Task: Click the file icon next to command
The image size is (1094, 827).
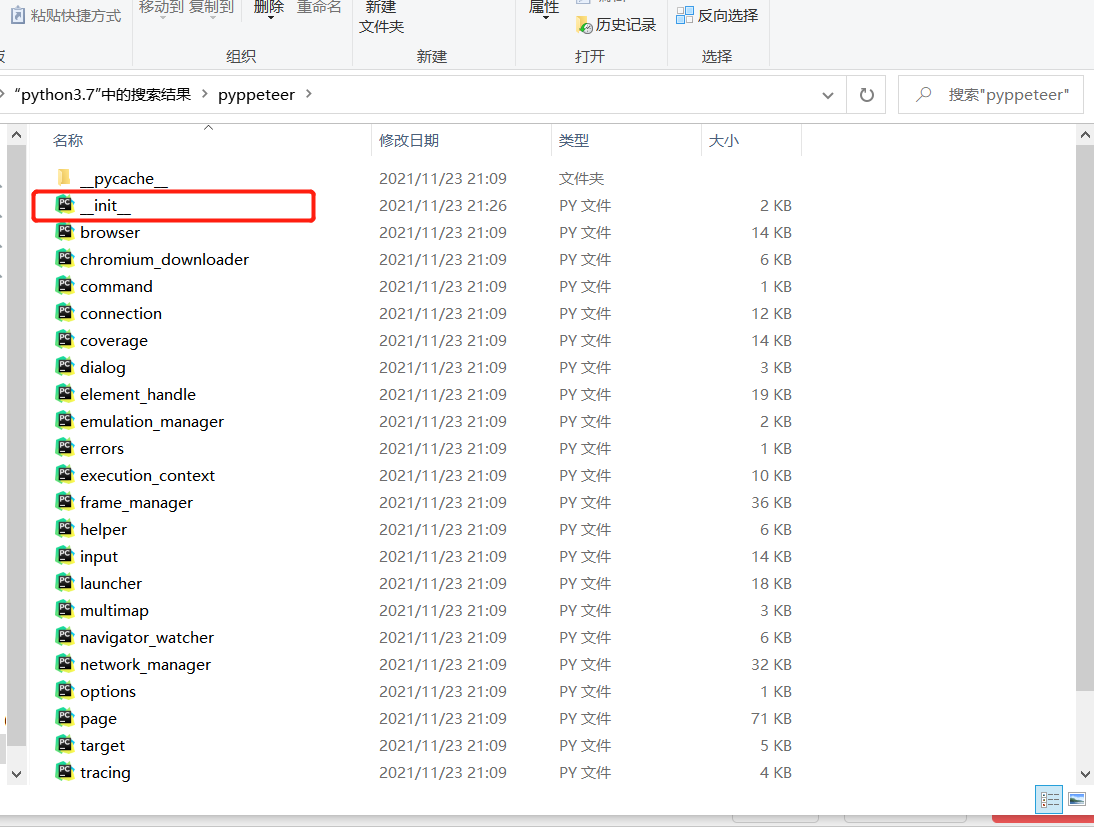Action: click(65, 285)
